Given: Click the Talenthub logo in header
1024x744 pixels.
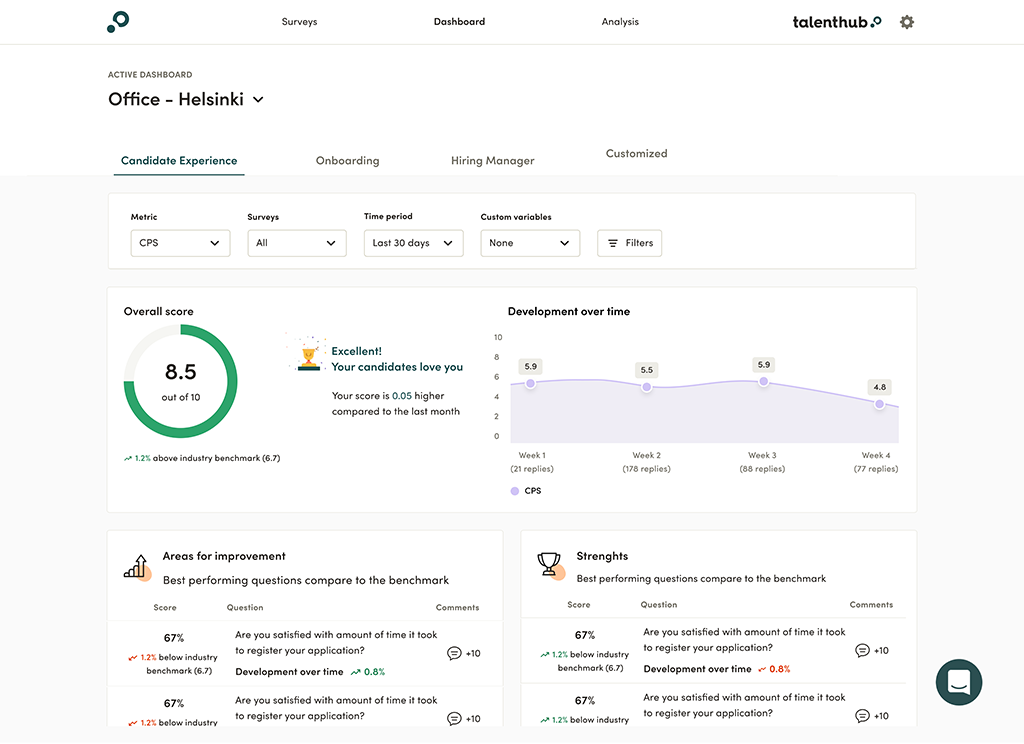Looking at the screenshot, I should coord(837,22).
